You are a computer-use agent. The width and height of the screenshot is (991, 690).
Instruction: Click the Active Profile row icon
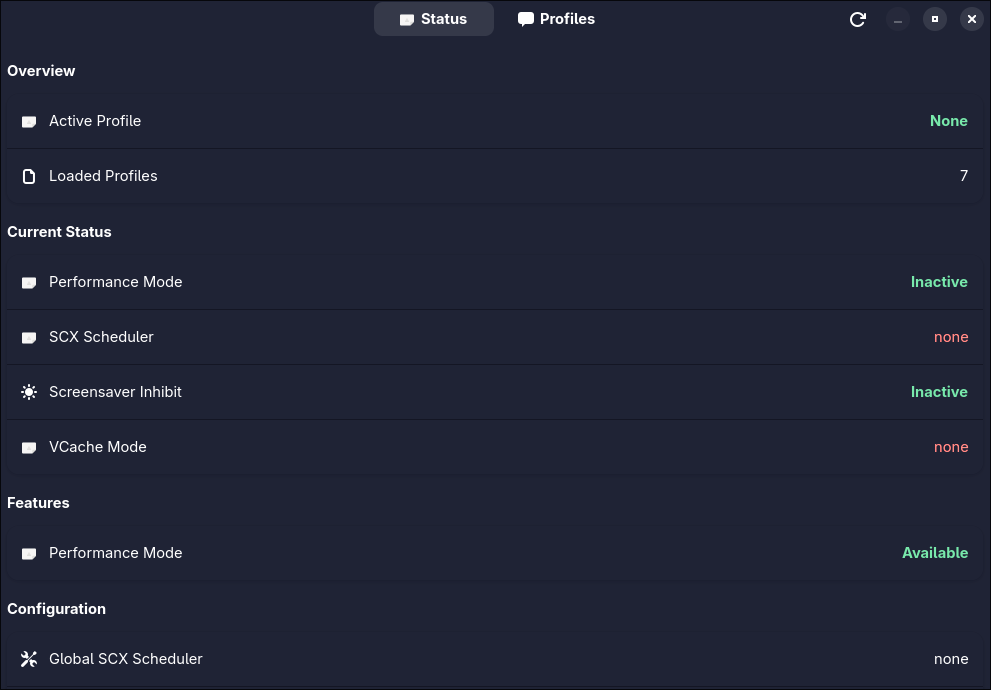[x=29, y=122]
